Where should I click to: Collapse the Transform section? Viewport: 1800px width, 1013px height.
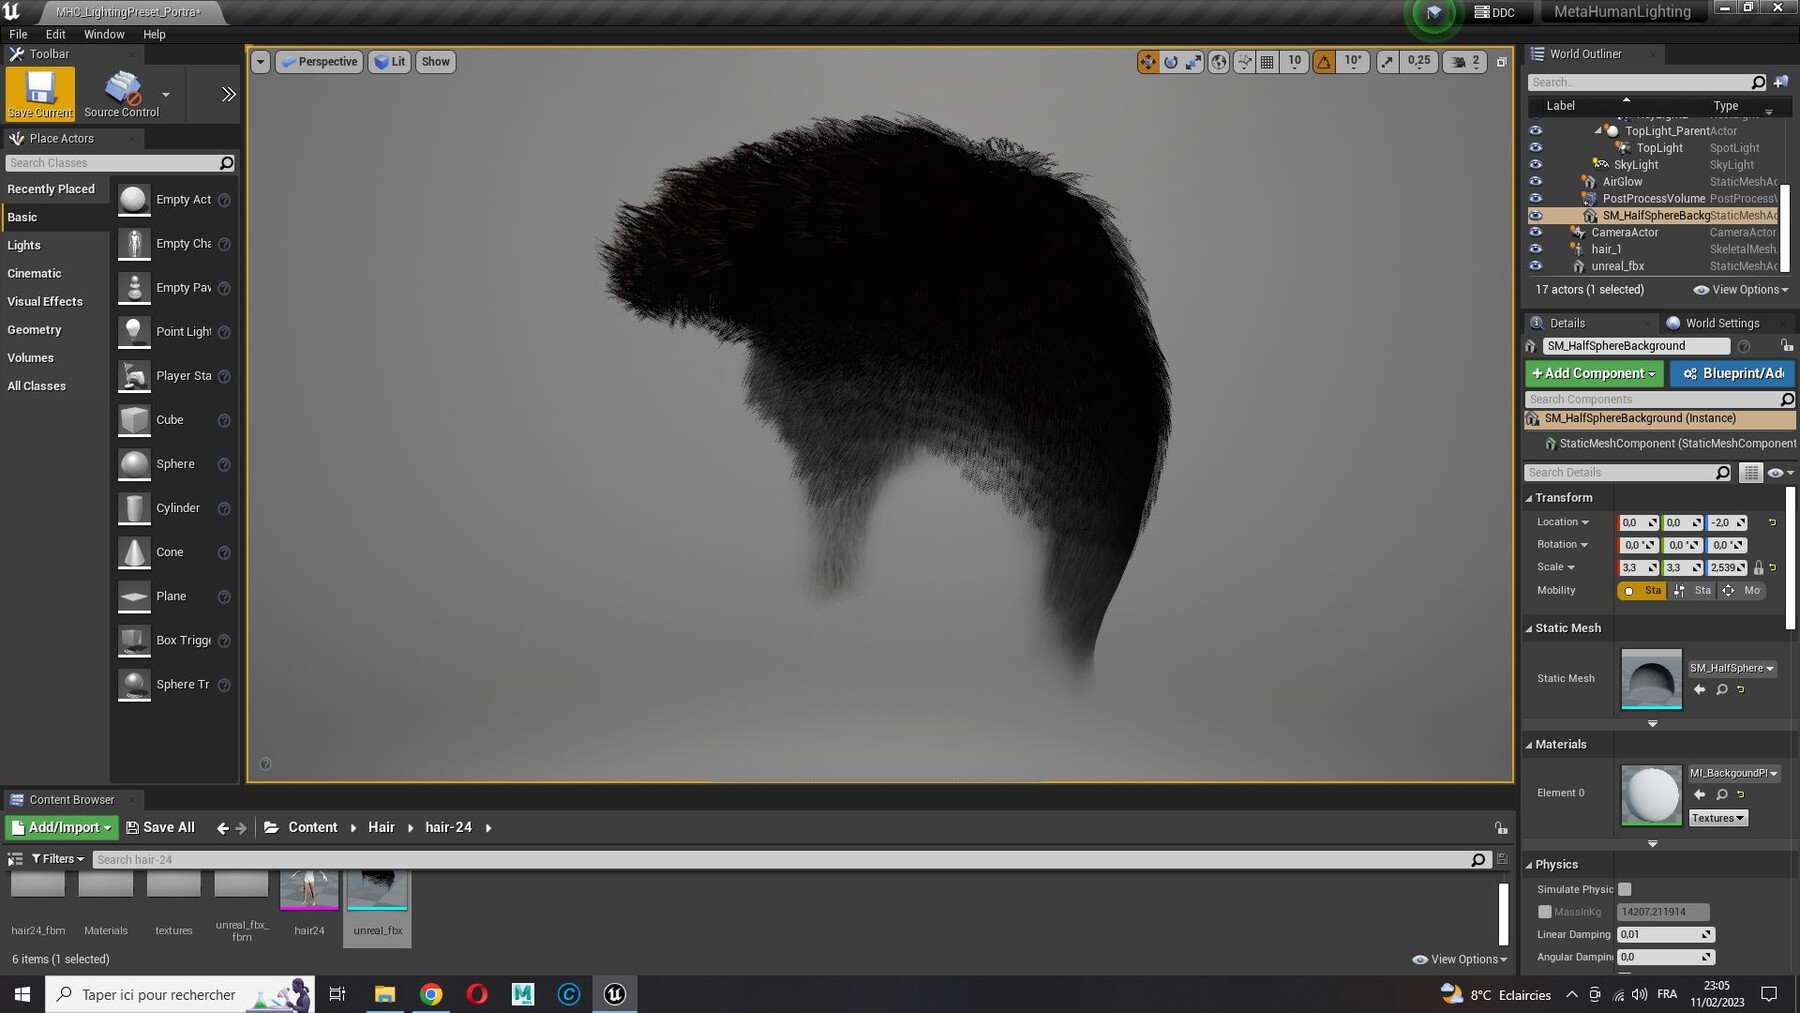(x=1529, y=498)
